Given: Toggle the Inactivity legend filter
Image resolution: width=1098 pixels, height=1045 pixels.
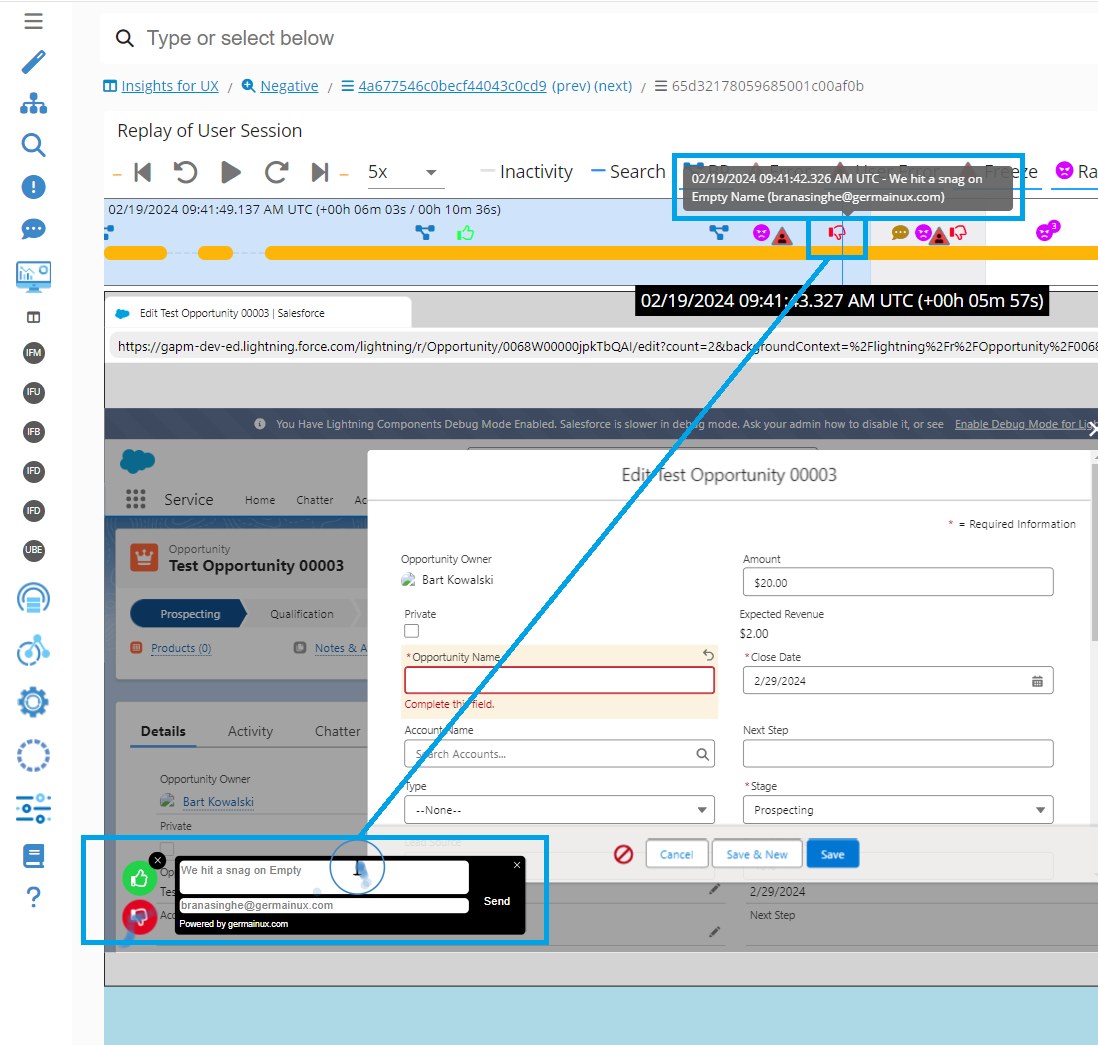Looking at the screenshot, I should [526, 172].
